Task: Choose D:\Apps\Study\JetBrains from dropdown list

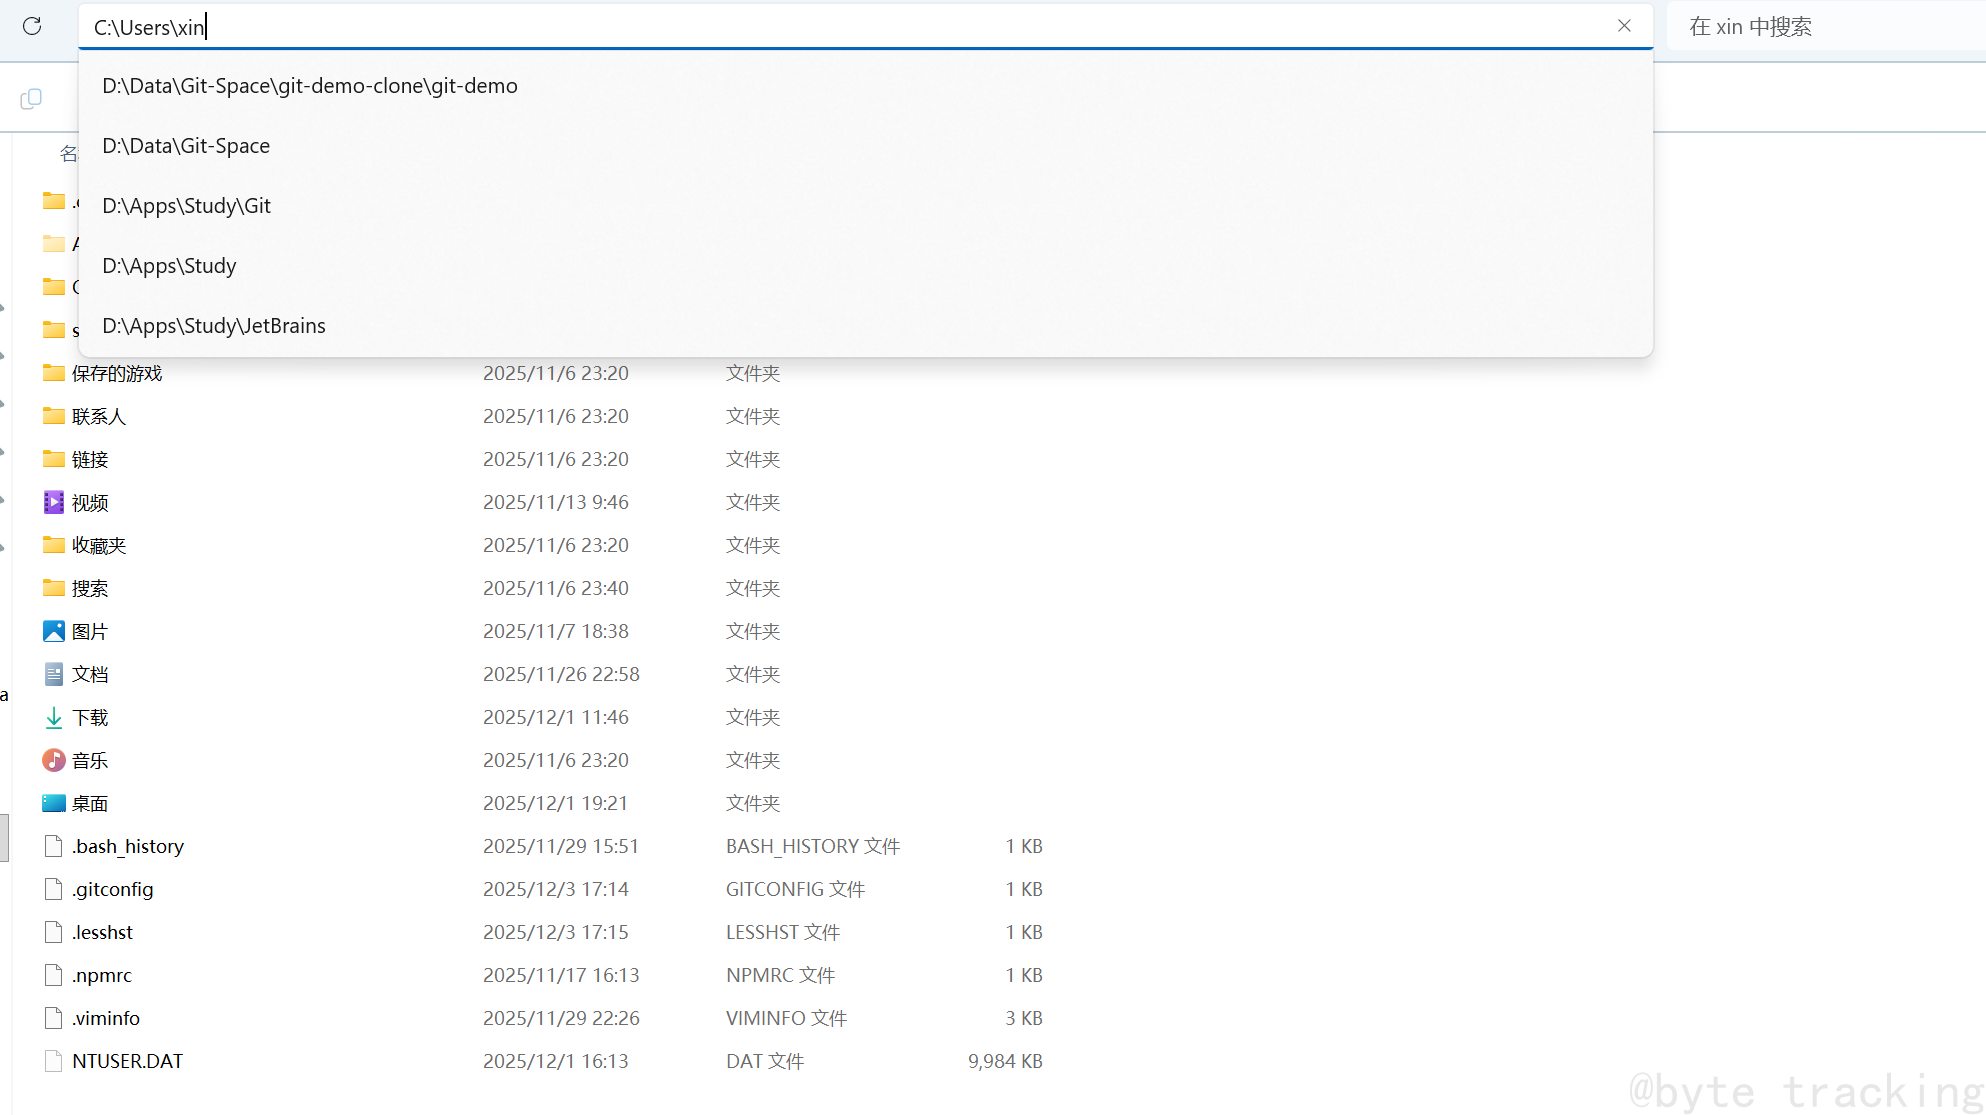Action: [x=214, y=326]
